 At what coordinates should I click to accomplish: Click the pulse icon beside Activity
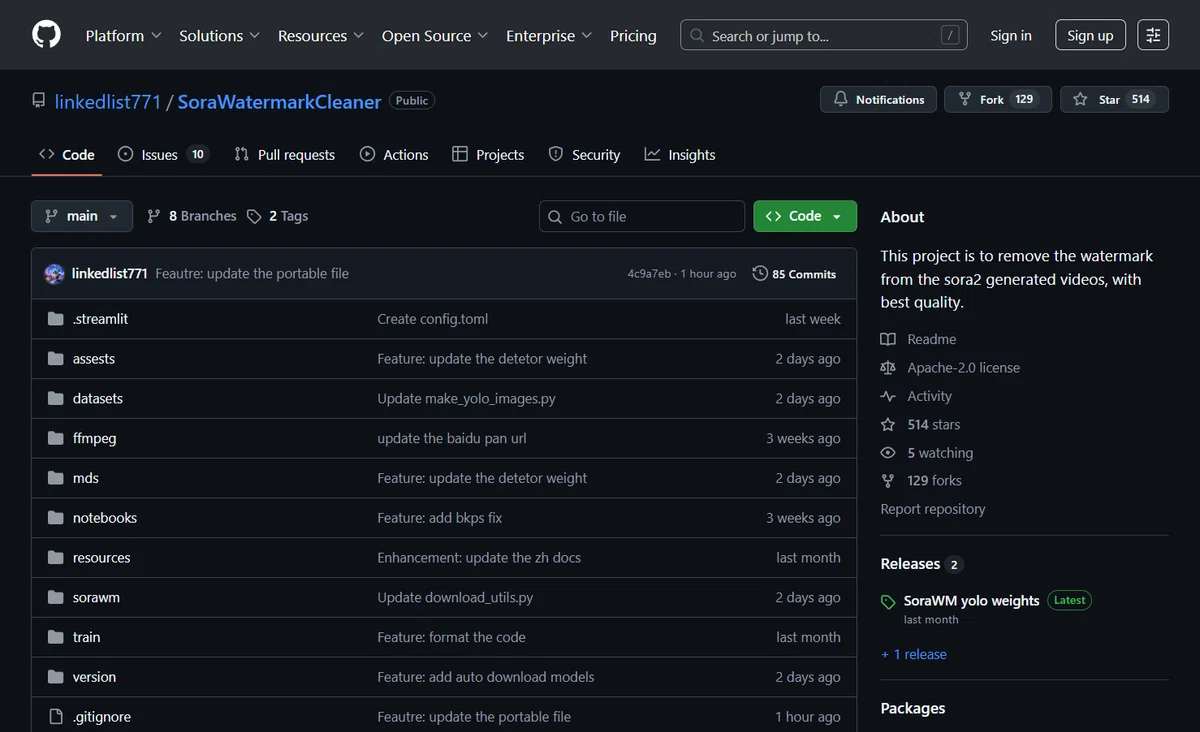[x=888, y=396]
